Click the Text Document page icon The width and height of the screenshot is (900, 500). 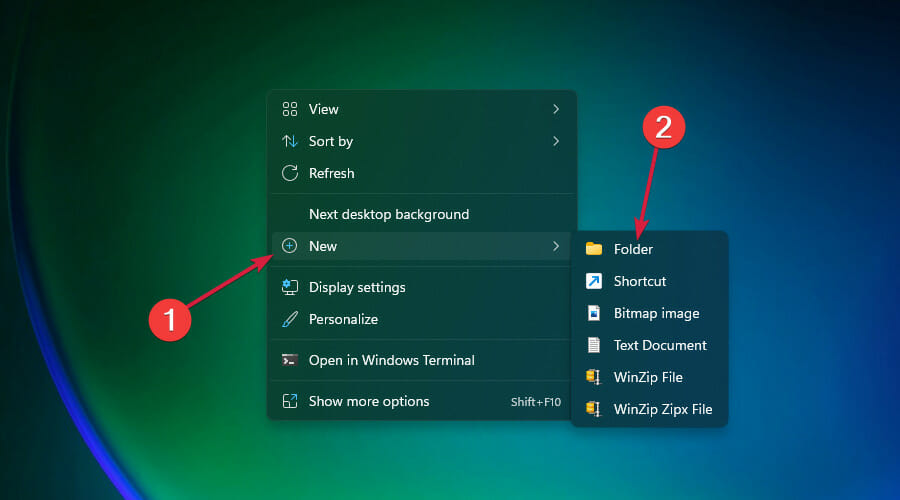pos(593,345)
